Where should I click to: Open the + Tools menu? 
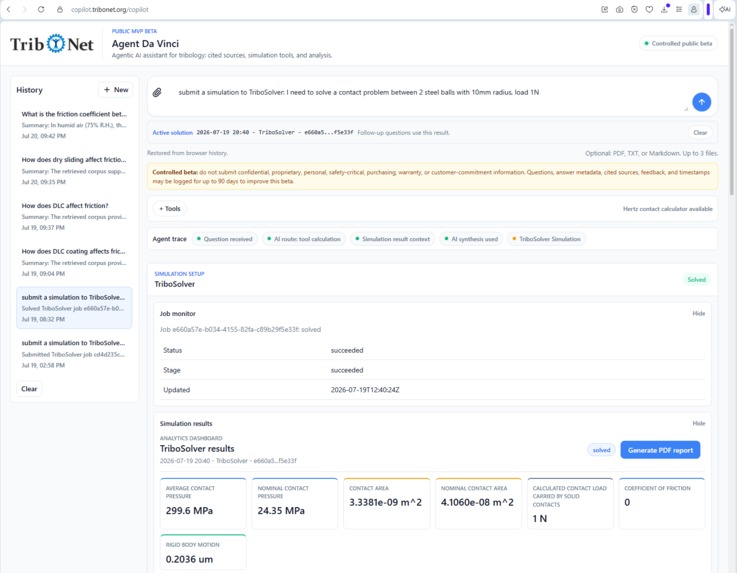(x=169, y=209)
